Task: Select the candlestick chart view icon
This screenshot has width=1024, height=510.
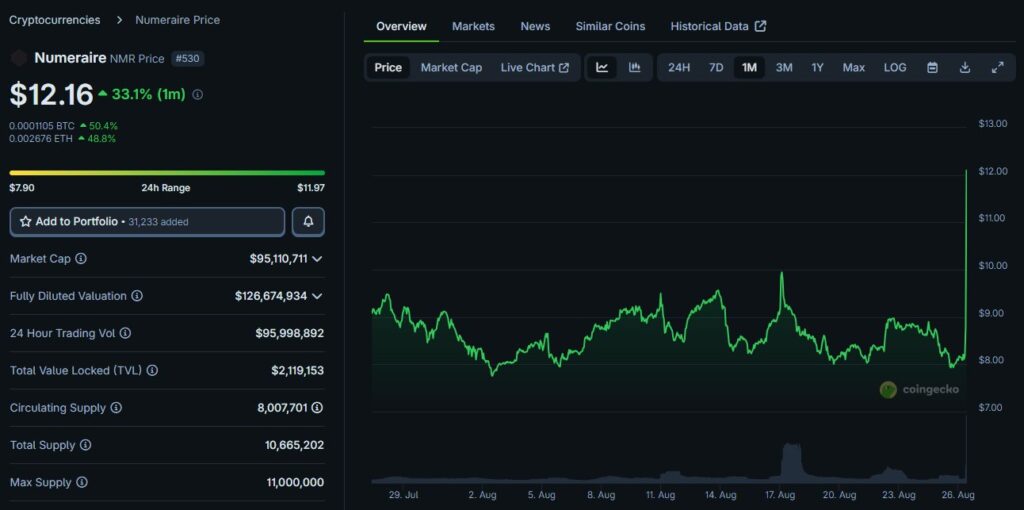Action: tap(634, 67)
